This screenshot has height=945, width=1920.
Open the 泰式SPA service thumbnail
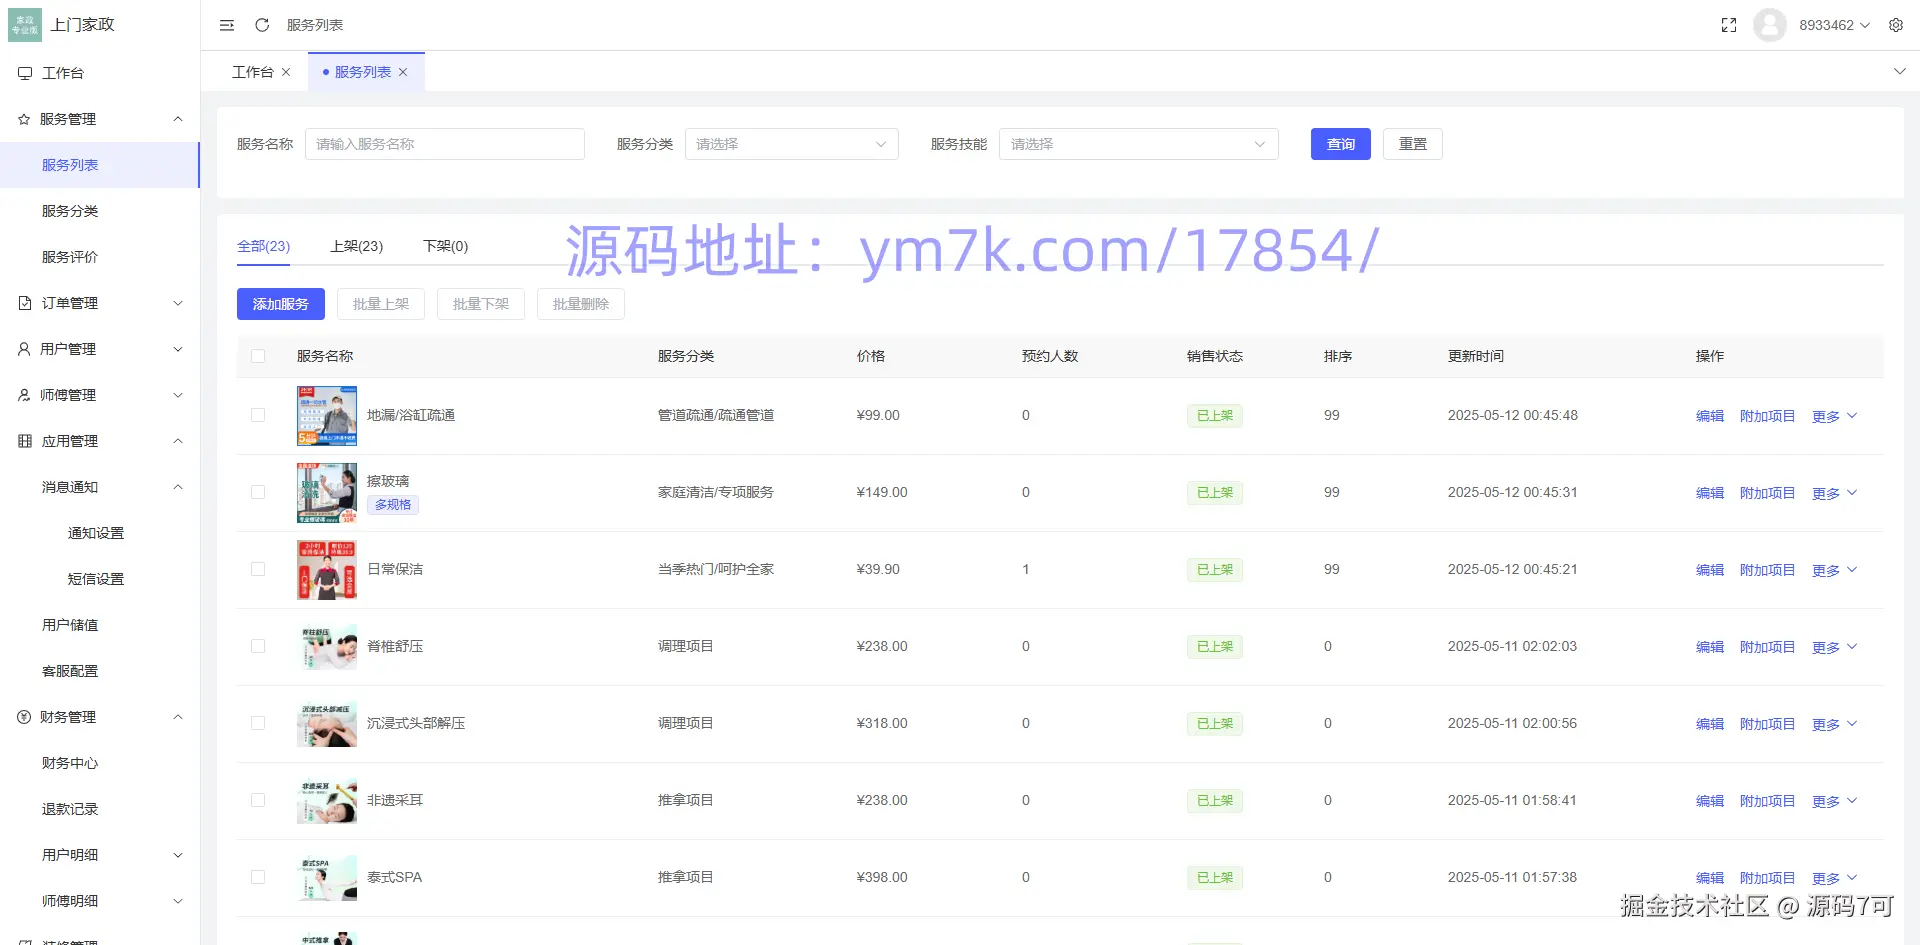tap(327, 878)
